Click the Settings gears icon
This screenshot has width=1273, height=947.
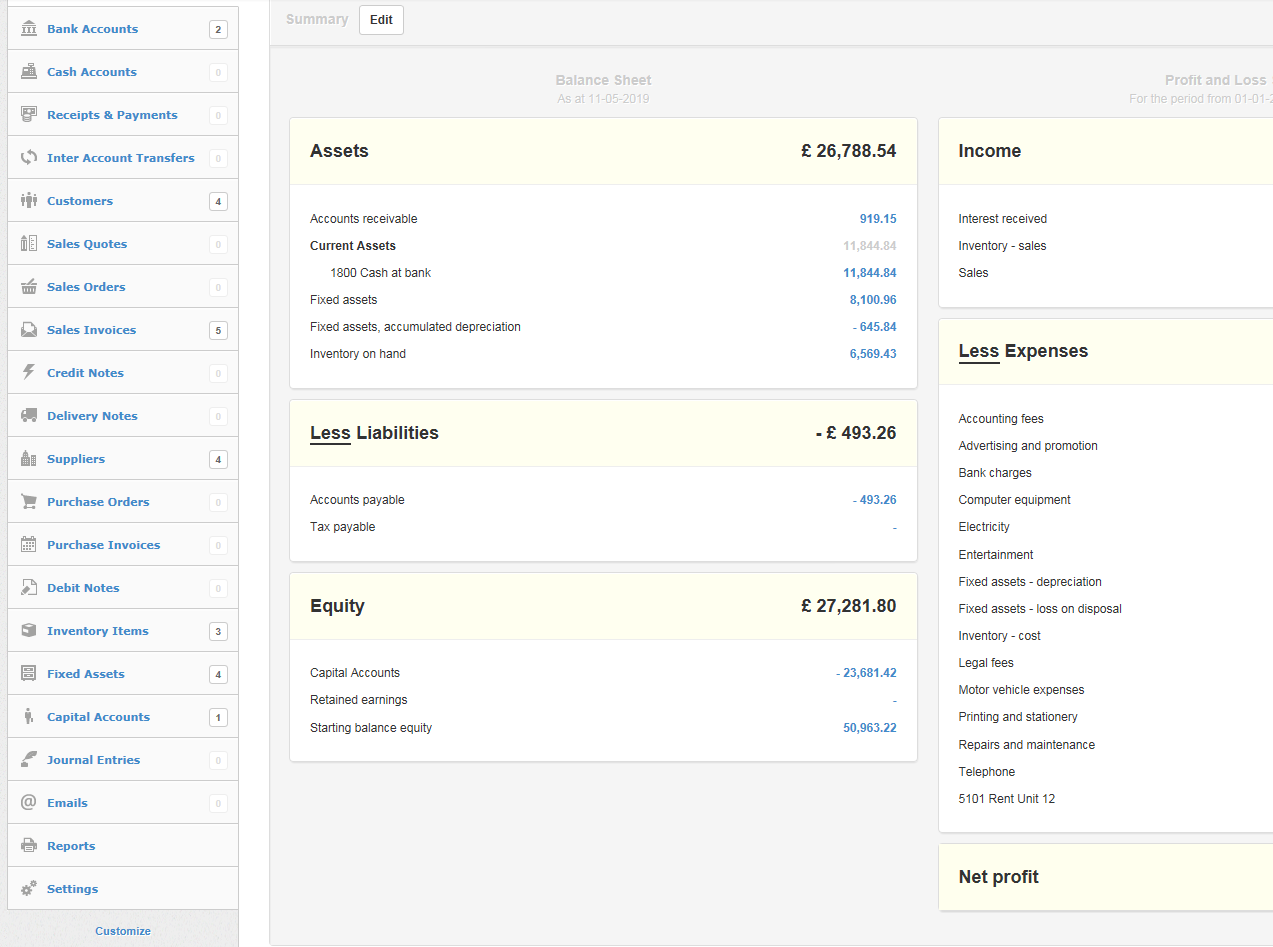point(29,888)
